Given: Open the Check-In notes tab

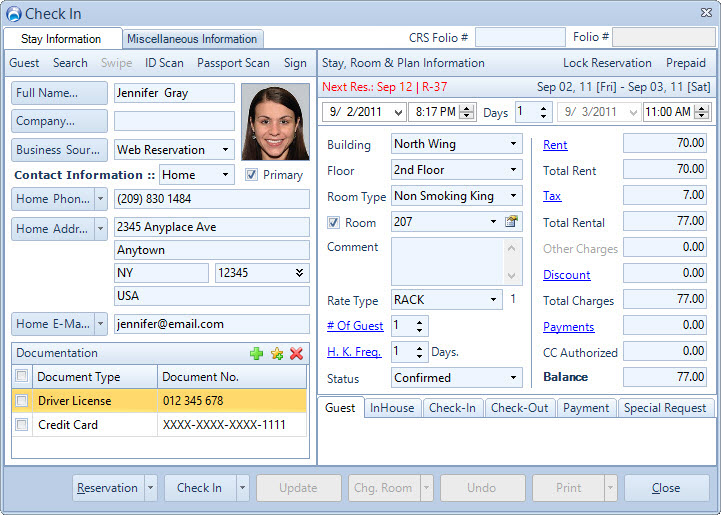Looking at the screenshot, I should click(452, 408).
